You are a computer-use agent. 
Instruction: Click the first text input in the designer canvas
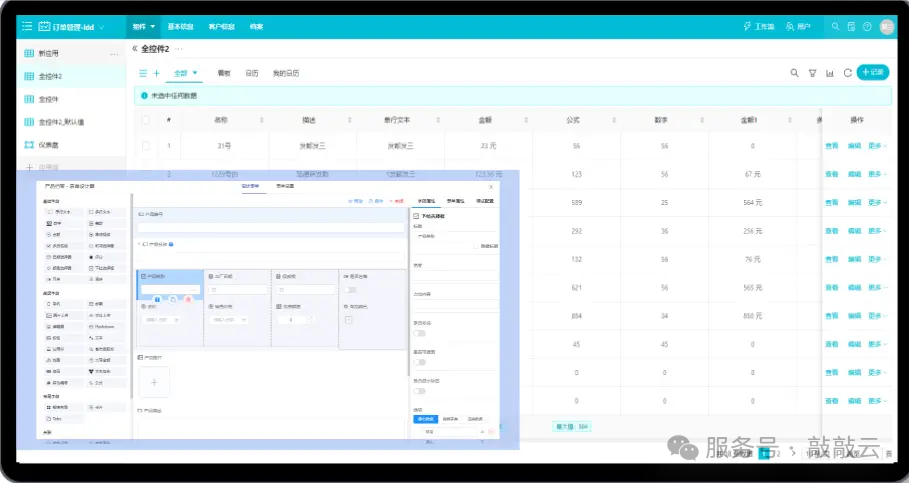[x=271, y=228]
